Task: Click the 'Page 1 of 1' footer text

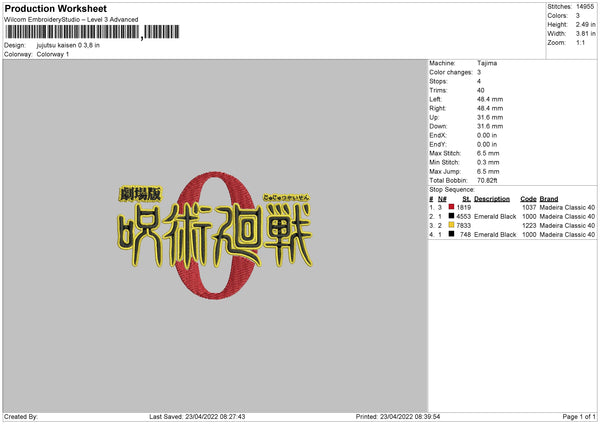Action: pyautogui.click(x=579, y=417)
